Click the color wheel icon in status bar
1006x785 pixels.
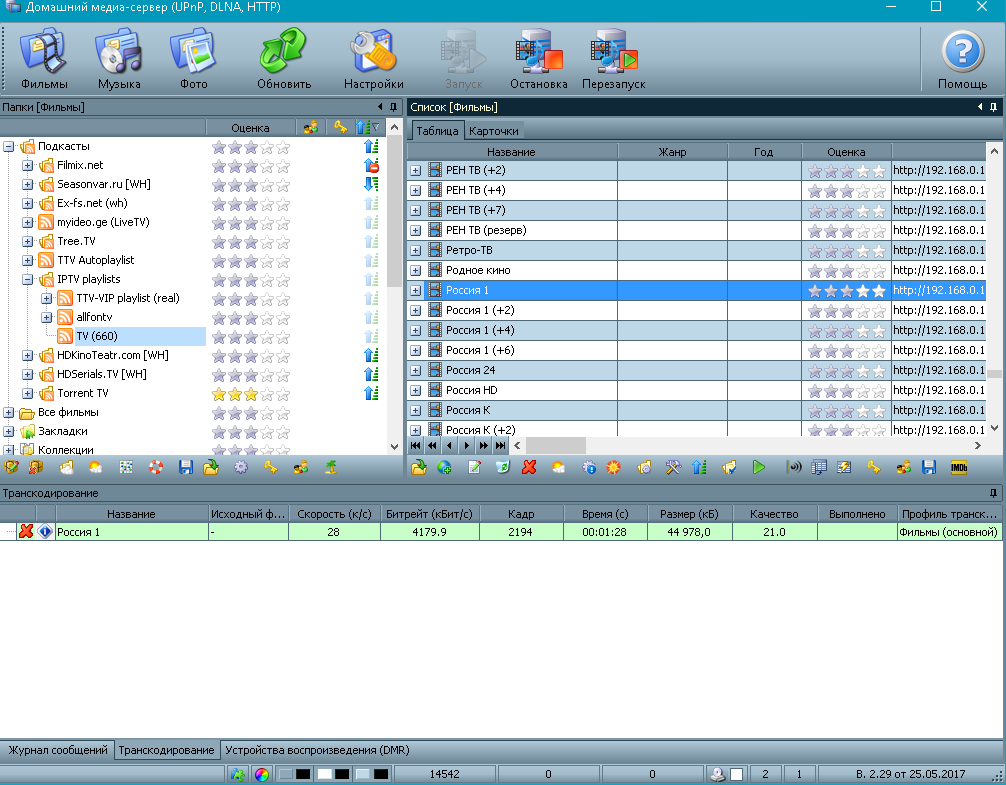[x=261, y=775]
